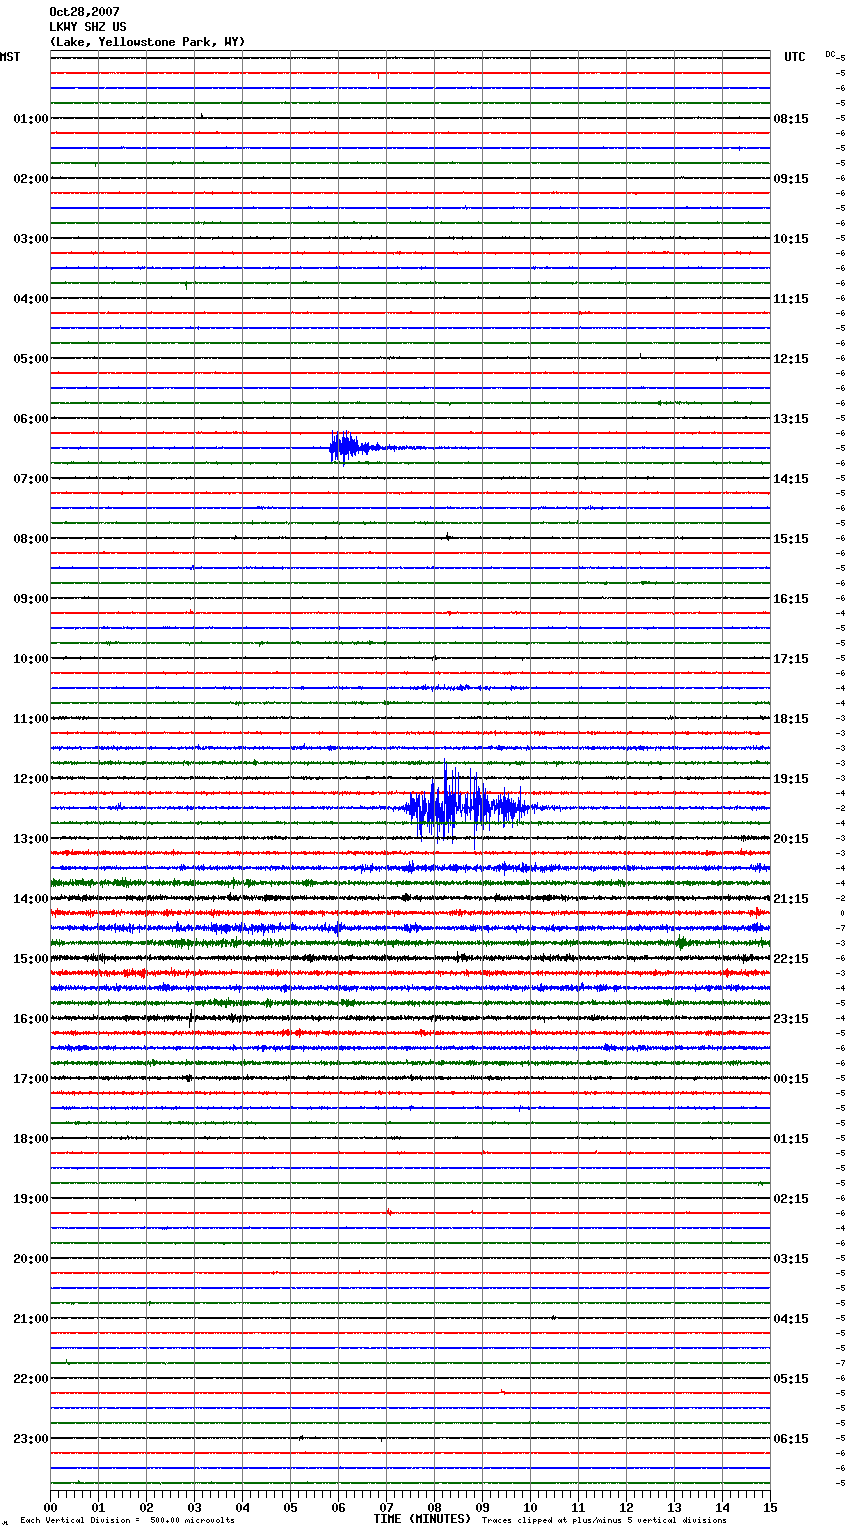
Task: Click the 06:15 UTC time label
Action: tap(791, 1439)
